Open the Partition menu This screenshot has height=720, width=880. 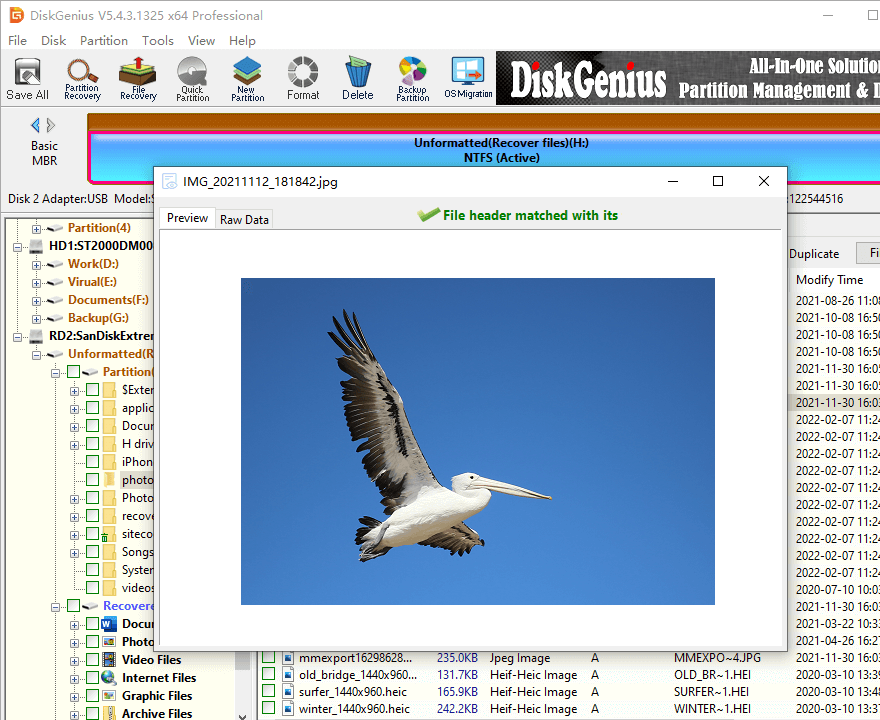104,41
